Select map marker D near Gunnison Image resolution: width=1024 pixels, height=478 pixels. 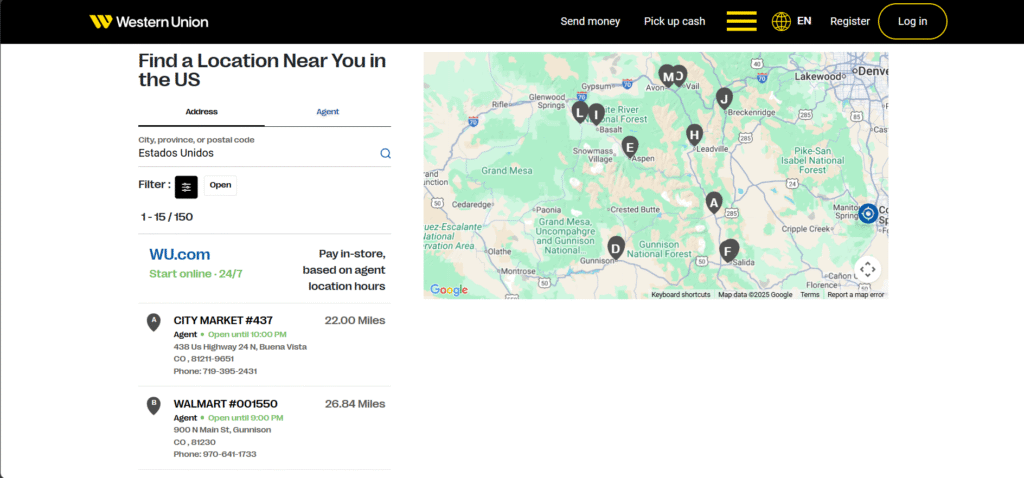[616, 246]
